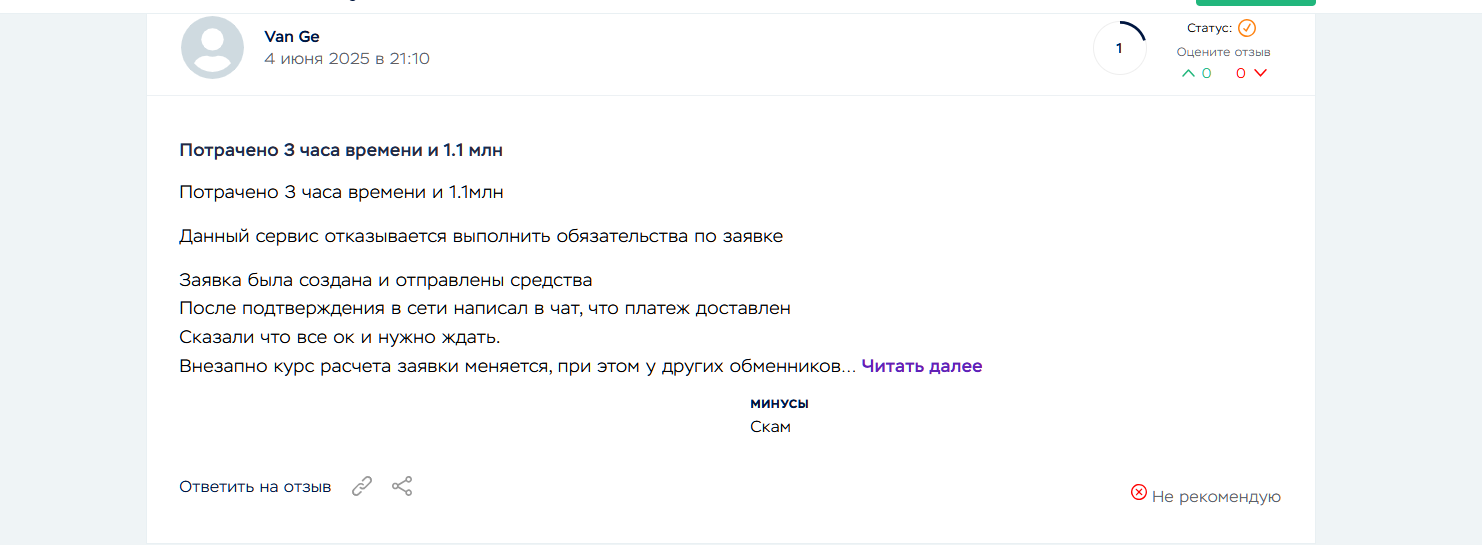The height and width of the screenshot is (545, 1482).
Task: Copy review link via chain icon
Action: pos(362,487)
